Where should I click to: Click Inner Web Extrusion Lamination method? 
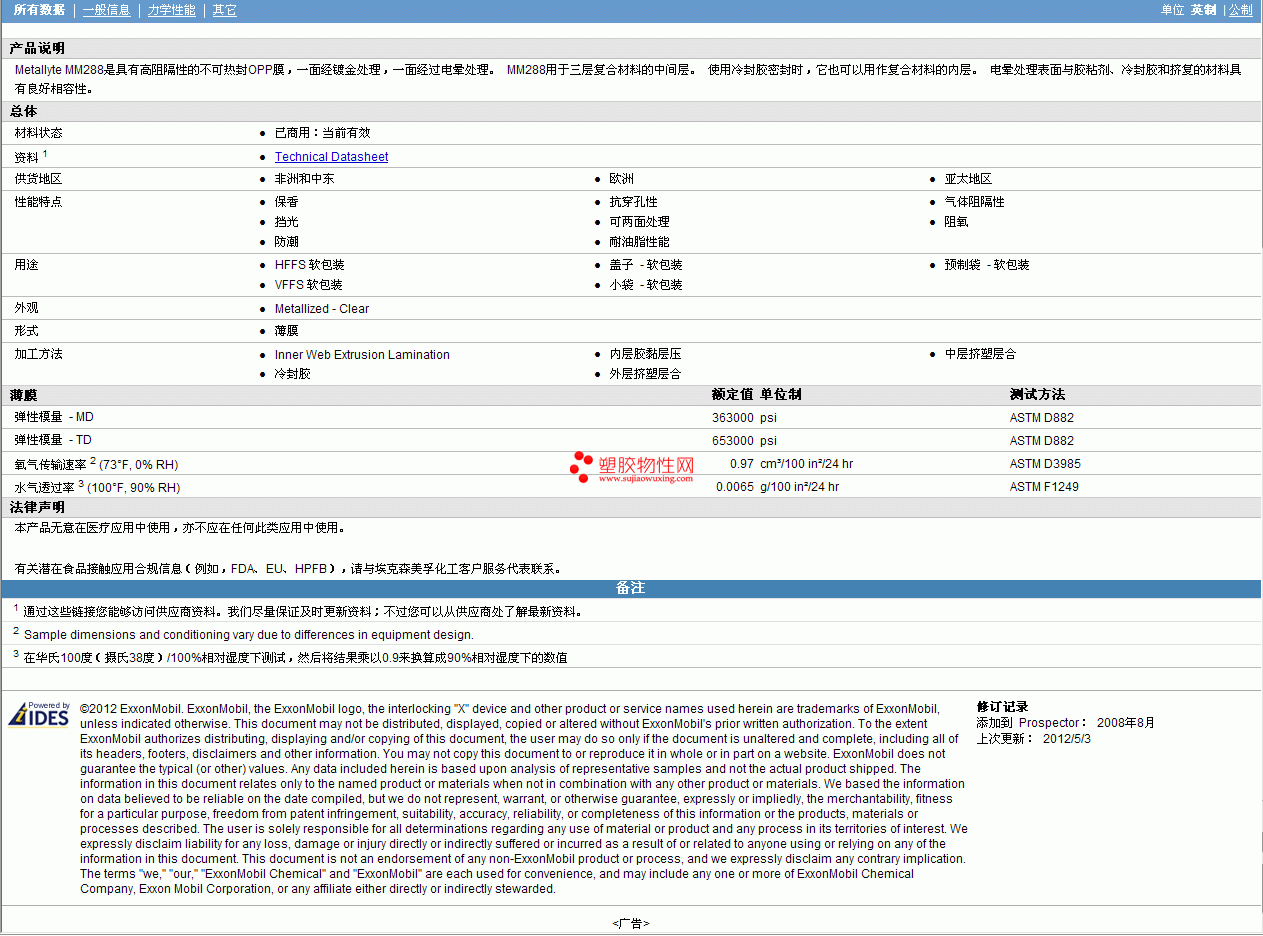pos(362,355)
